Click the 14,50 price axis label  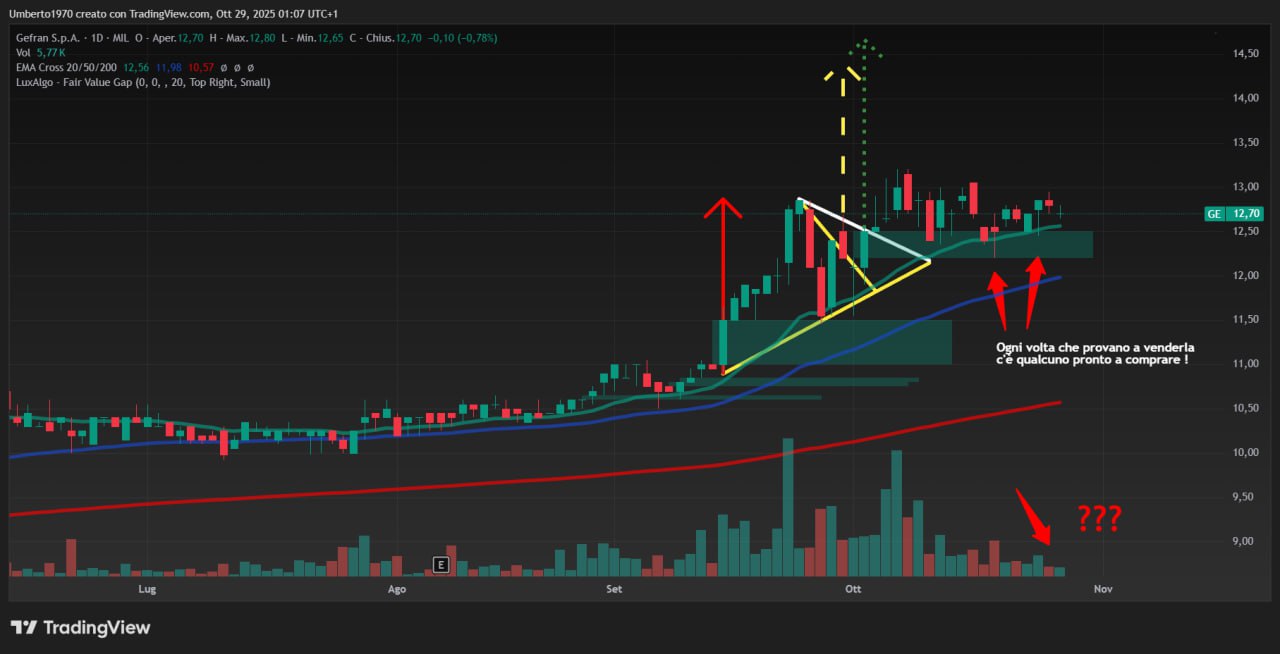click(1245, 54)
